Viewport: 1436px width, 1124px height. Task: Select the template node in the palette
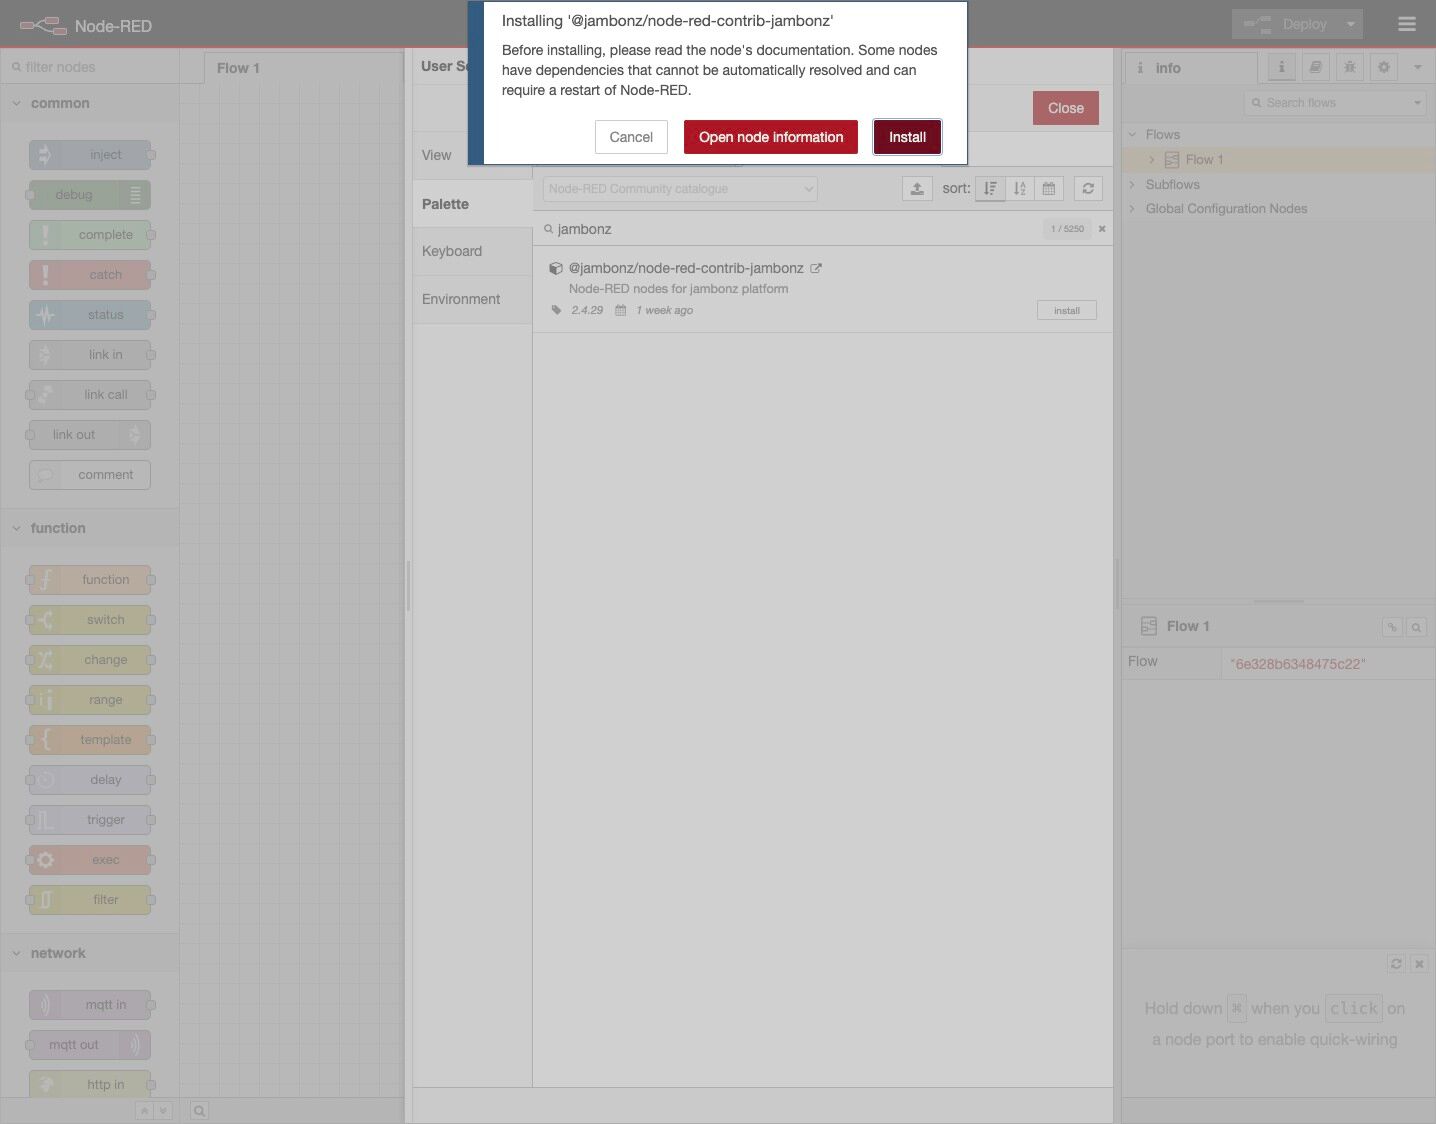[x=90, y=740]
